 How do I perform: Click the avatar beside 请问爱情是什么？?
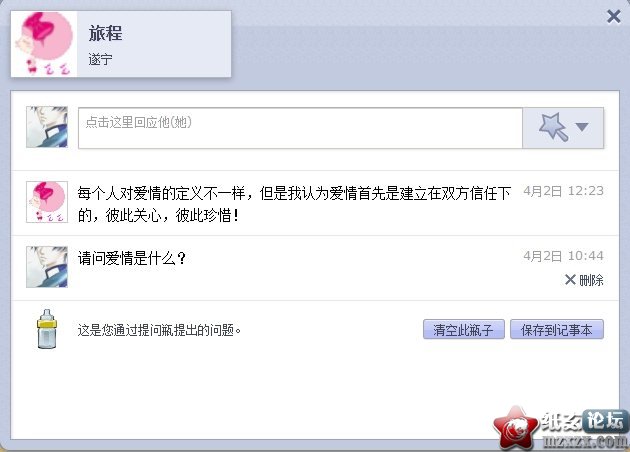click(x=47, y=267)
